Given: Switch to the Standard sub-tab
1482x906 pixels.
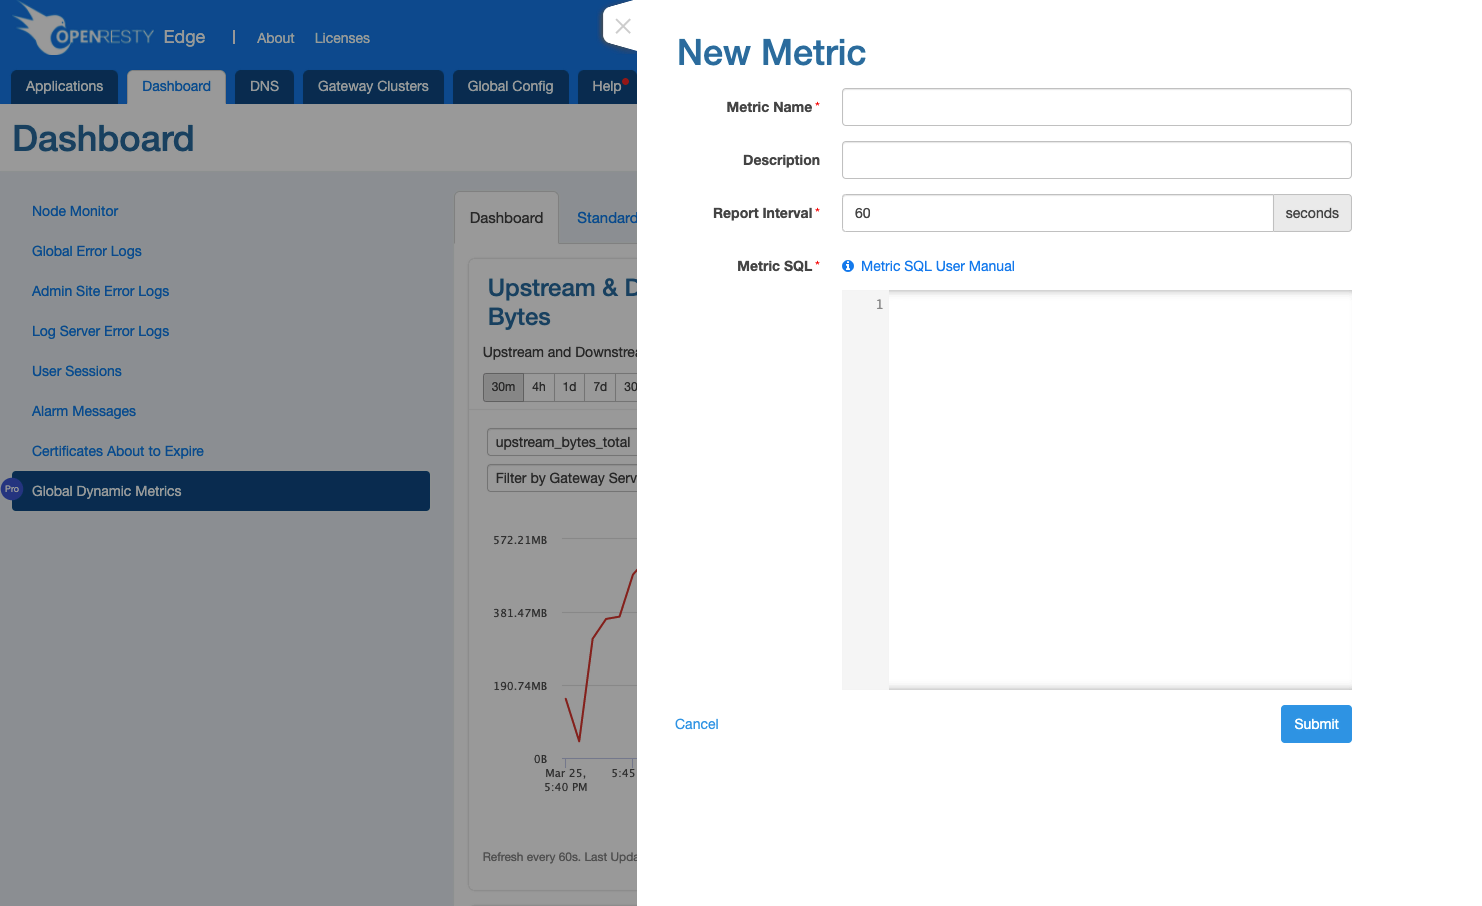Looking at the screenshot, I should click(x=606, y=218).
